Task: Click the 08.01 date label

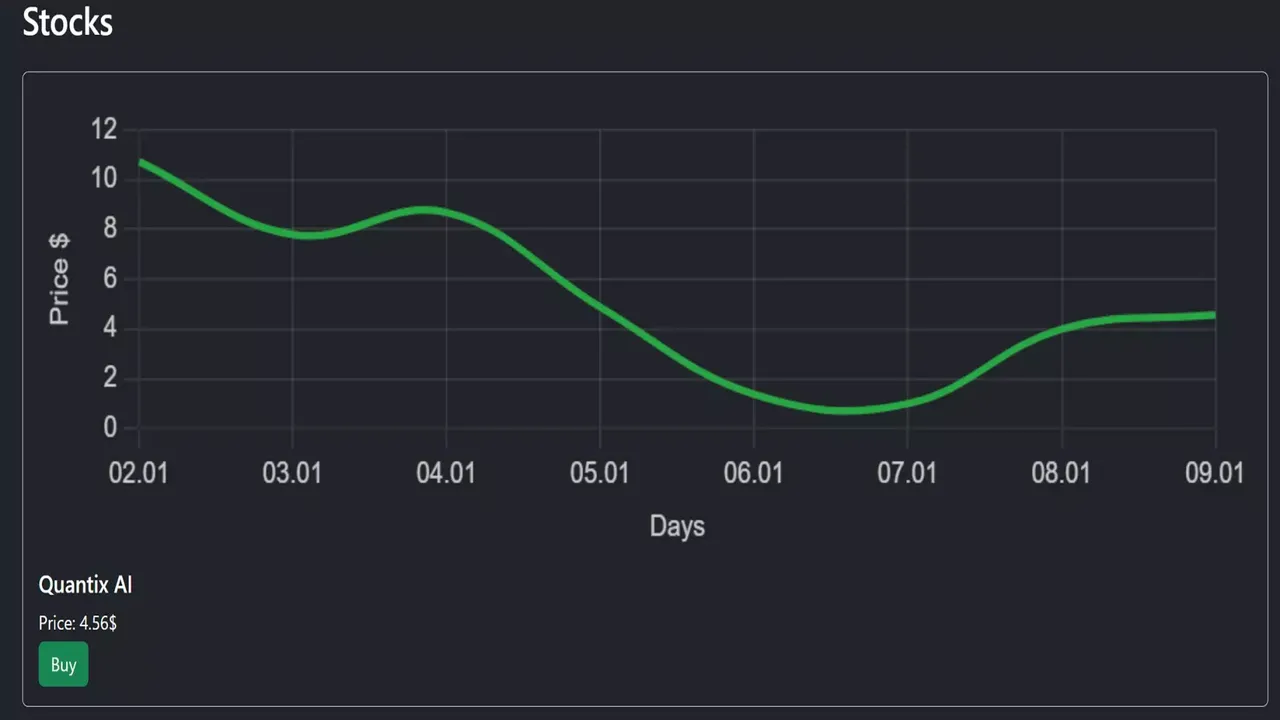Action: pos(1061,473)
